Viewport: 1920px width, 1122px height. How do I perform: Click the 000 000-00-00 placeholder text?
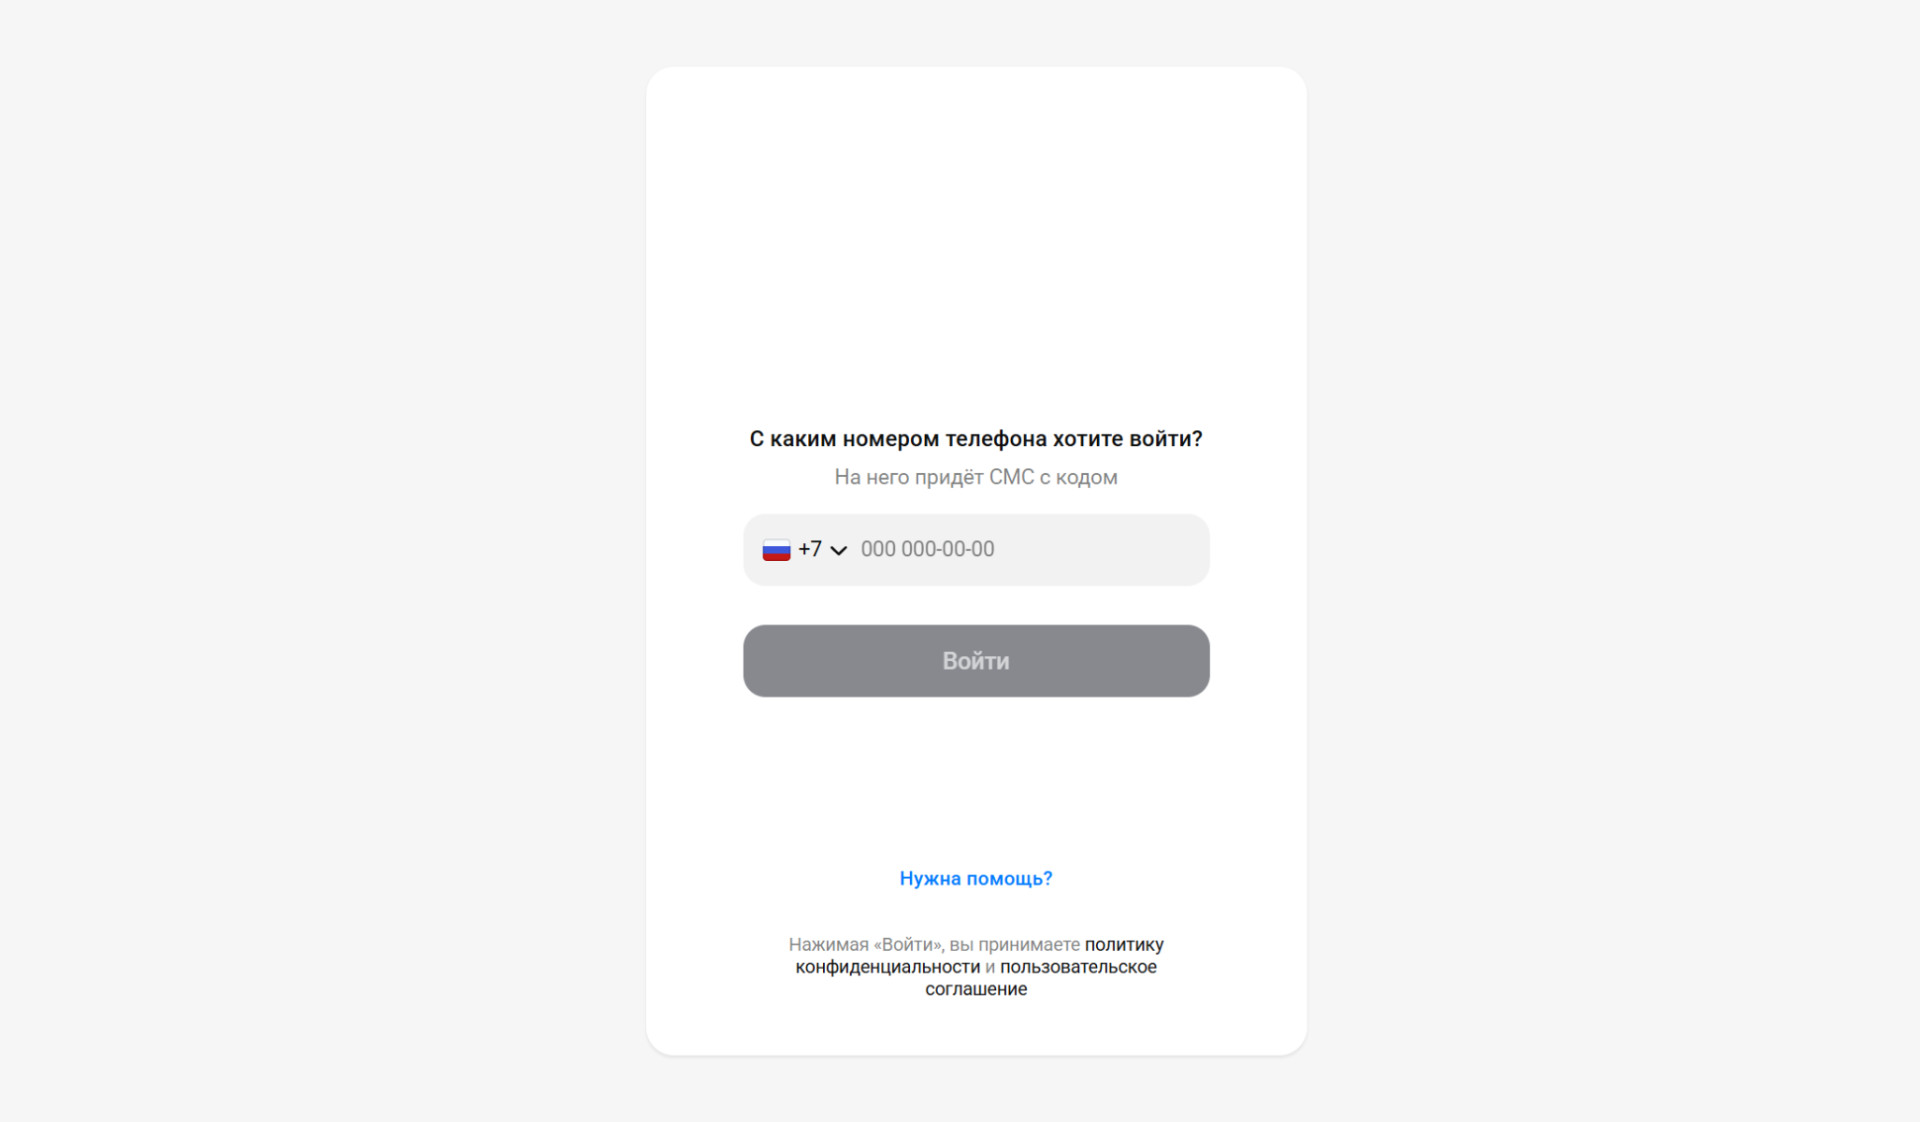coord(927,549)
